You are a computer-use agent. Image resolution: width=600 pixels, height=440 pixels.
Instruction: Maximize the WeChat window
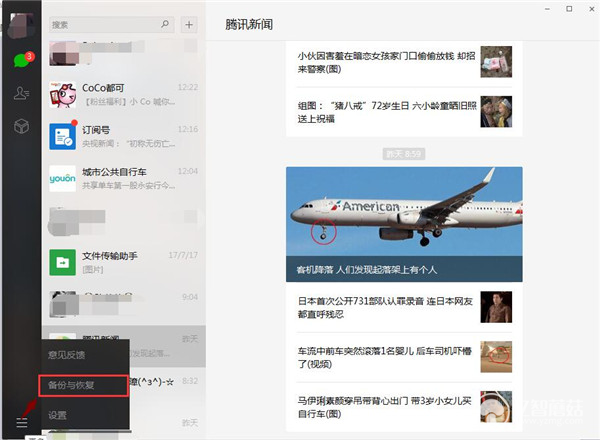569,9
